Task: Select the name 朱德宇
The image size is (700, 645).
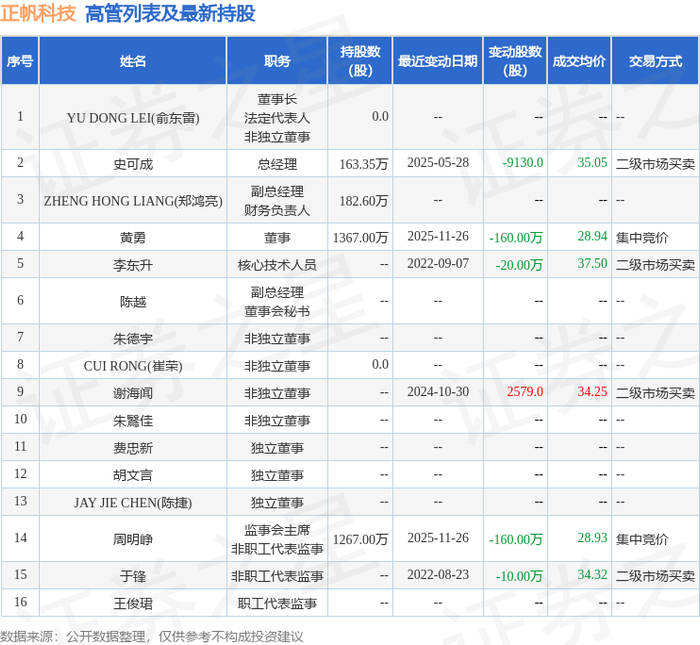Action: (133, 339)
